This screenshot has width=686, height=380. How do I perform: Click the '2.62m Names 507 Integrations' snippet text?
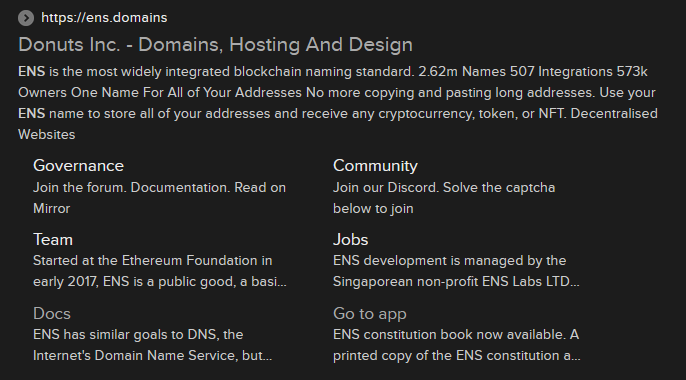click(x=515, y=72)
